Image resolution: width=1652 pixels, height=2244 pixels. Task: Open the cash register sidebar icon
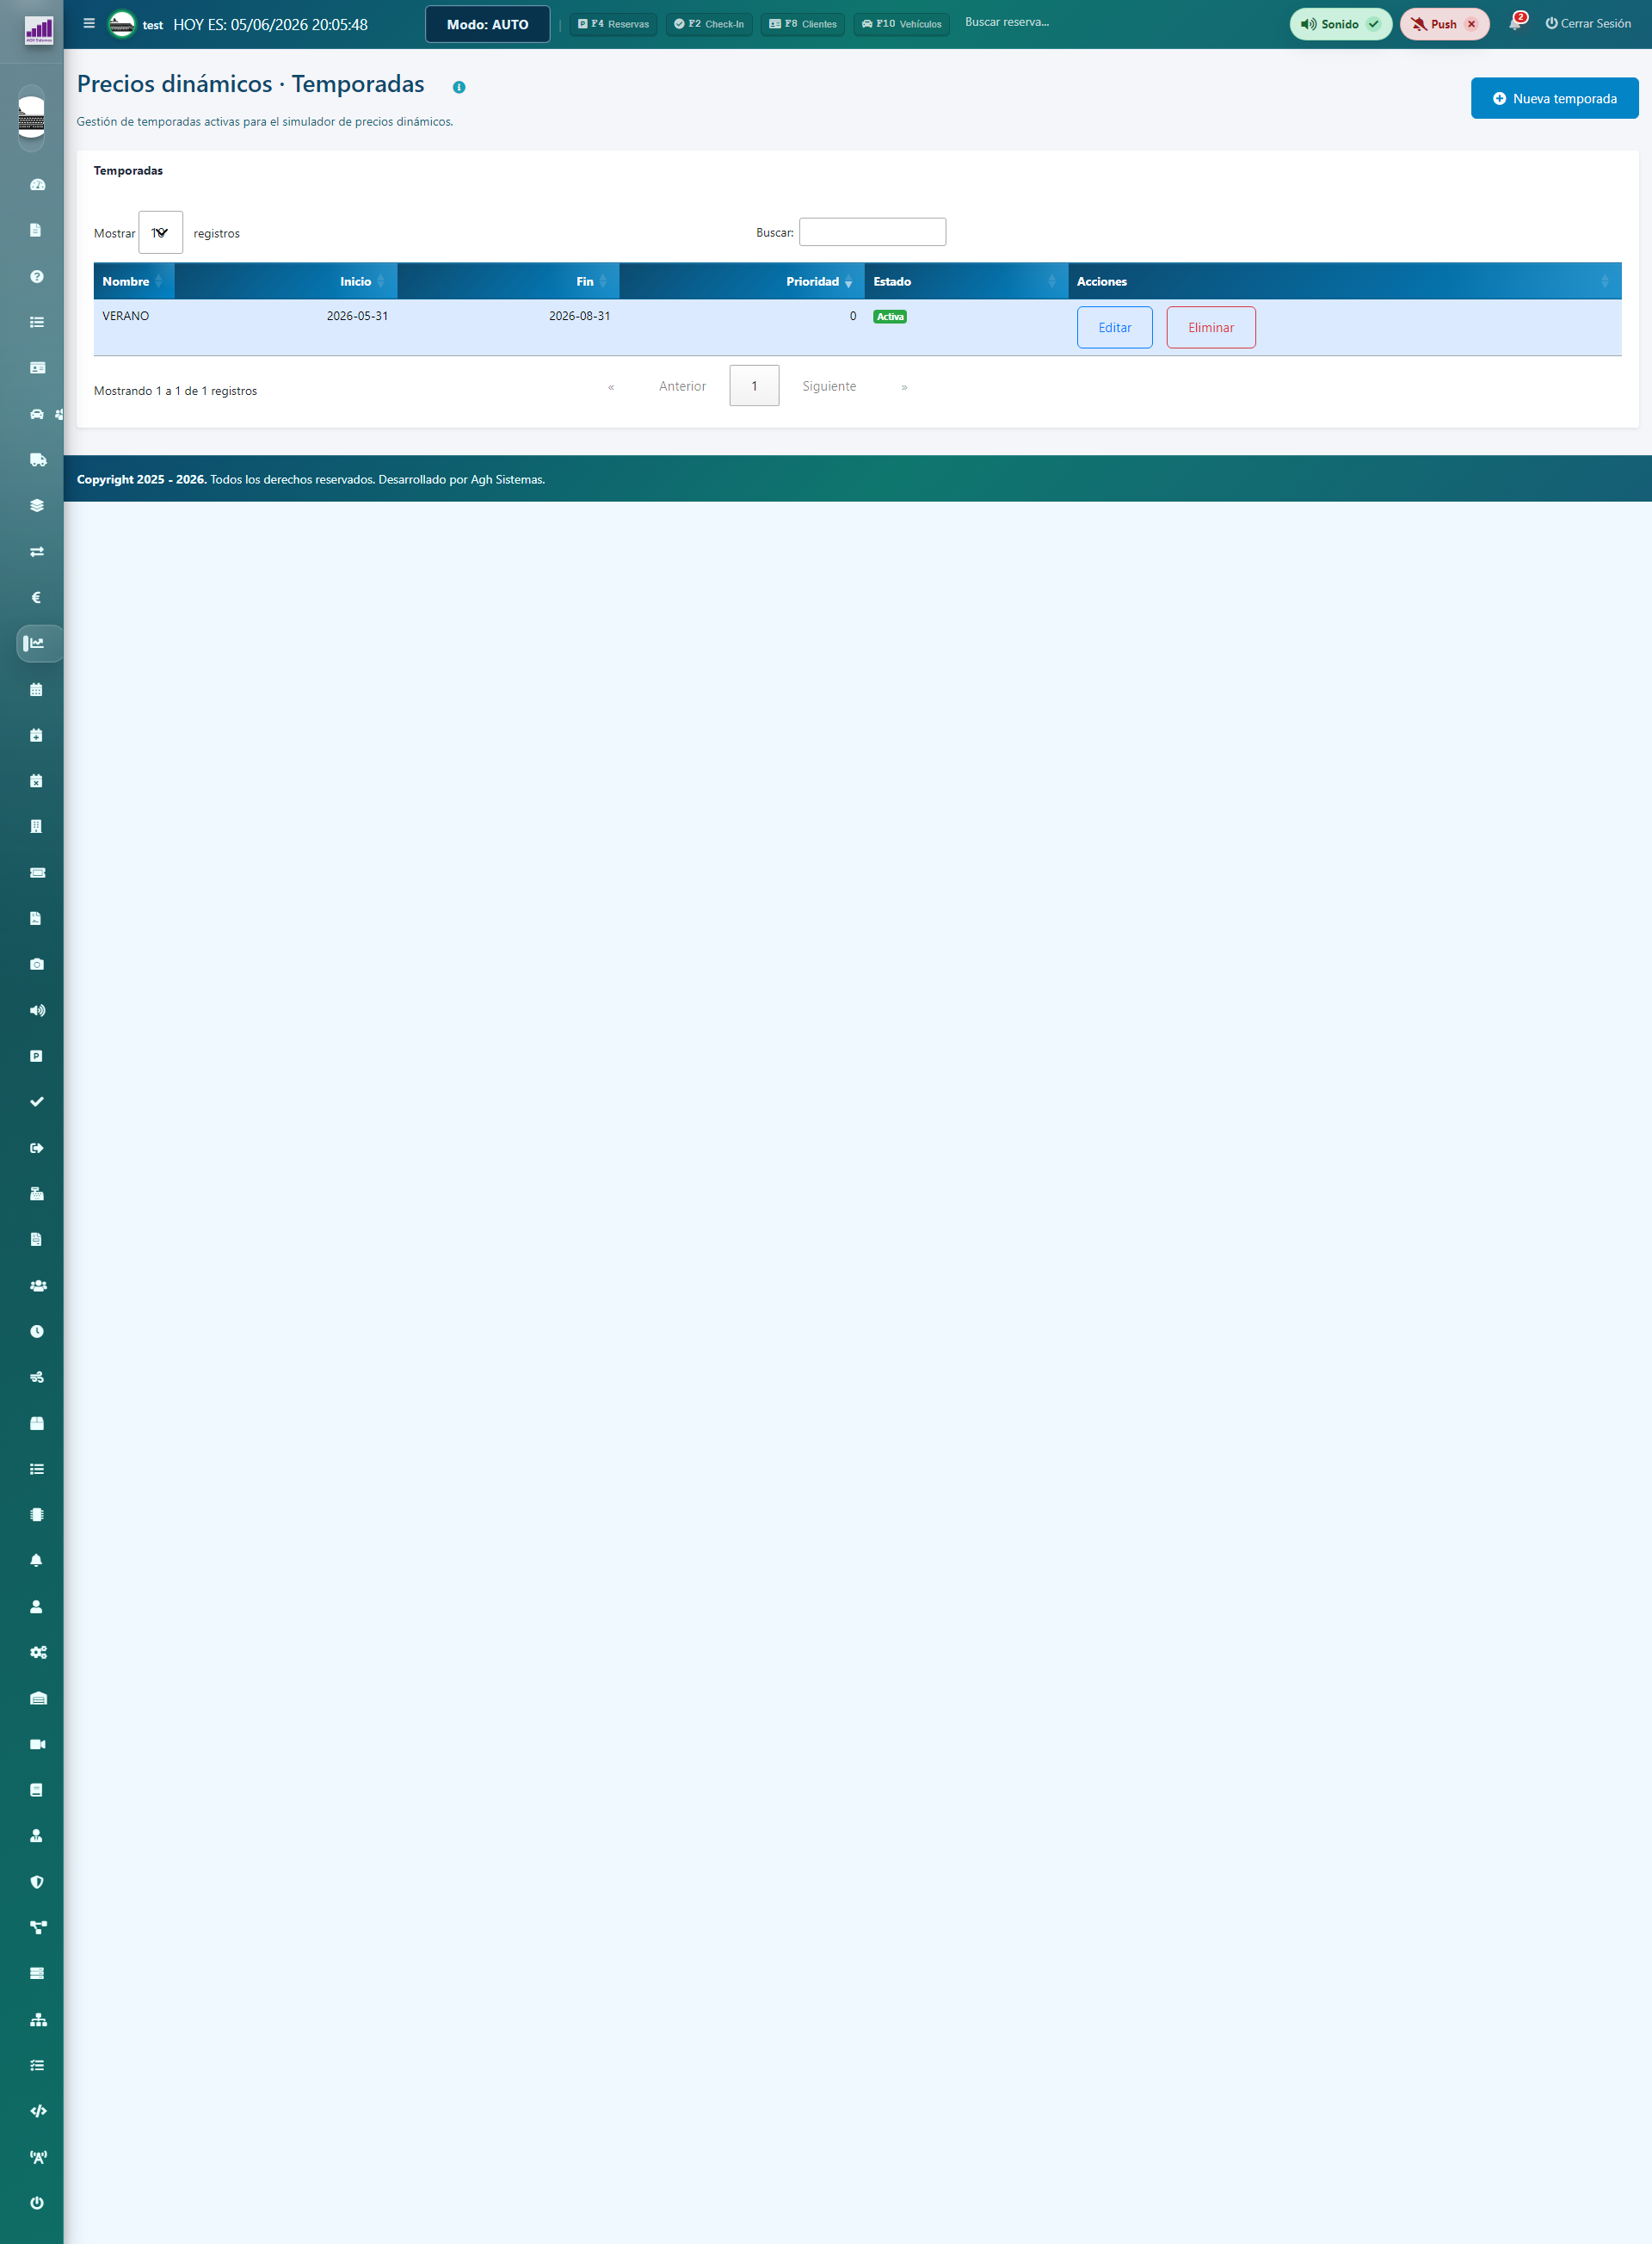37,1193
